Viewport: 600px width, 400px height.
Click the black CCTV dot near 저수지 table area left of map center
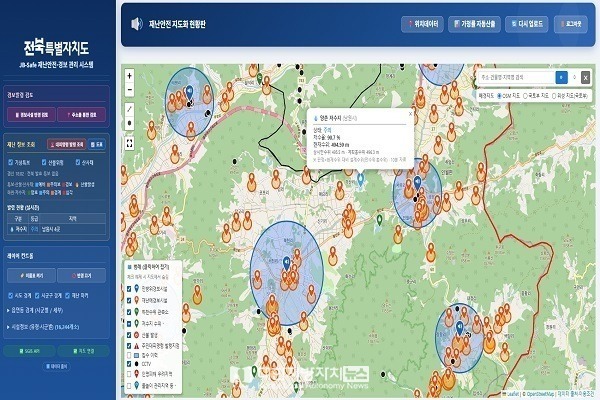234,162
